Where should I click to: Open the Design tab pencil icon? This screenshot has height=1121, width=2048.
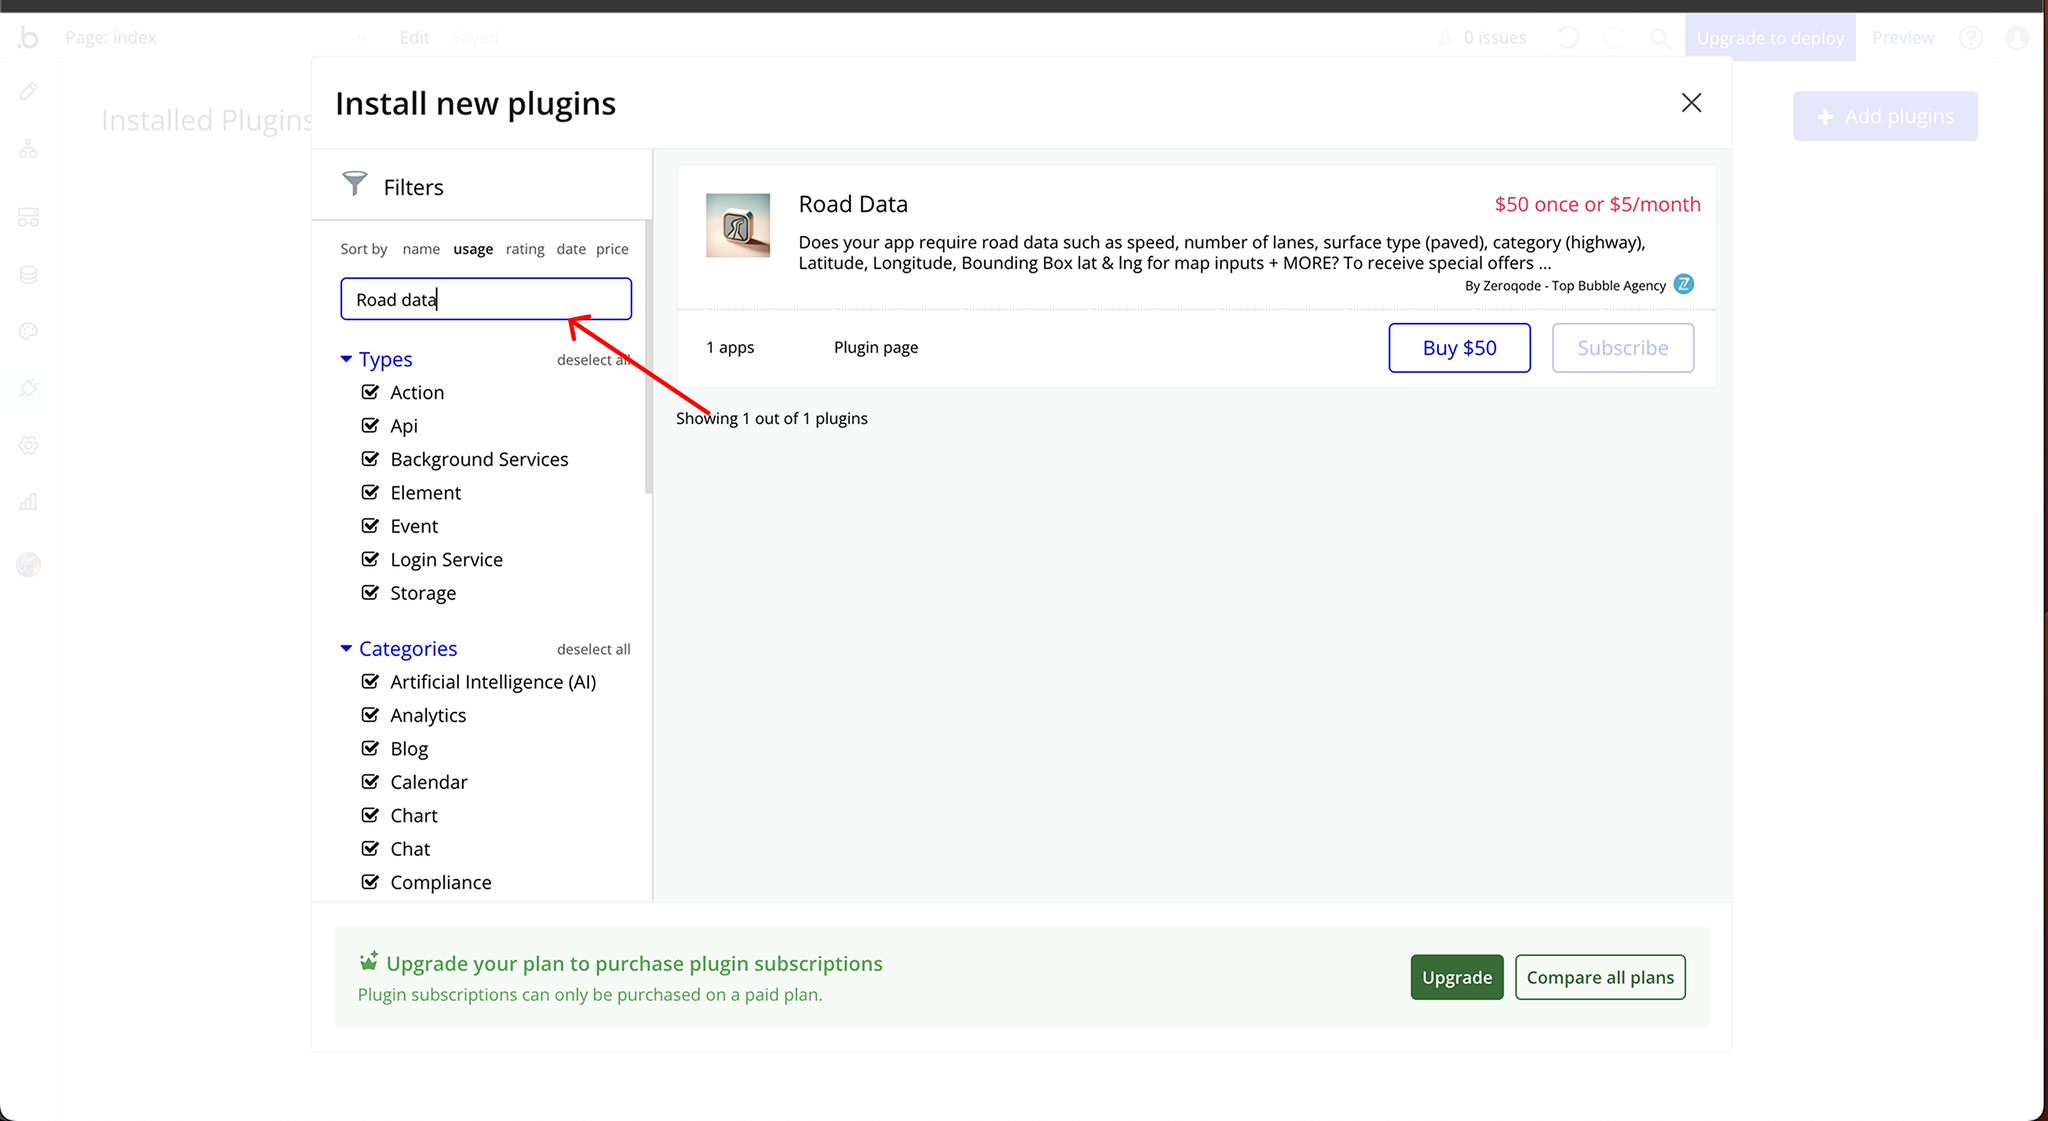point(28,92)
